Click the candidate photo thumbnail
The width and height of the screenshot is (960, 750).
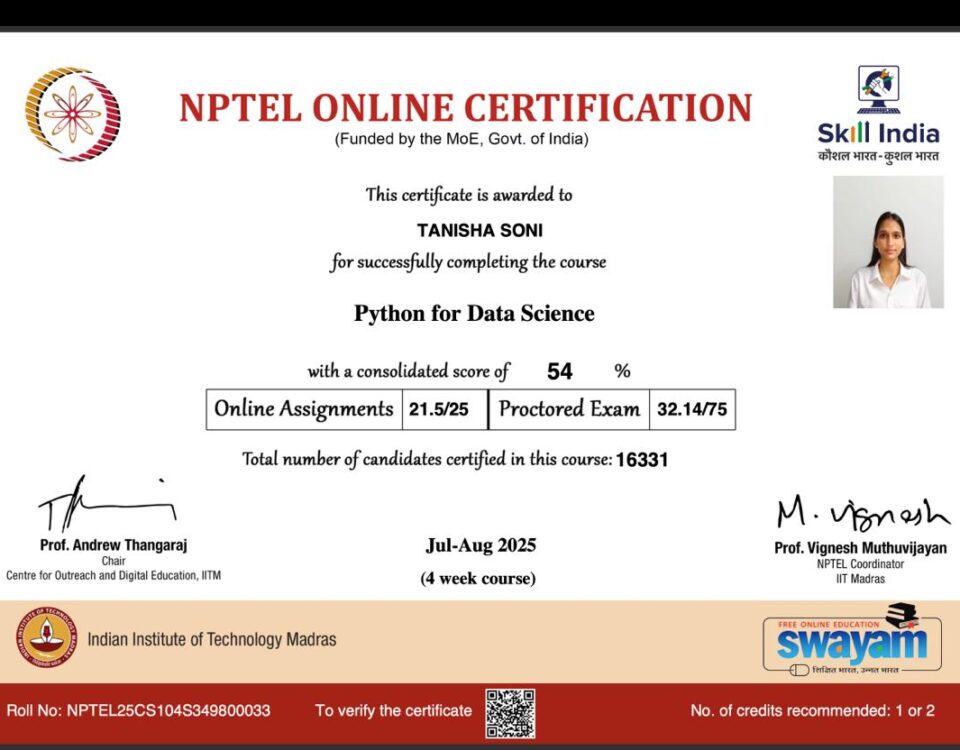[888, 242]
